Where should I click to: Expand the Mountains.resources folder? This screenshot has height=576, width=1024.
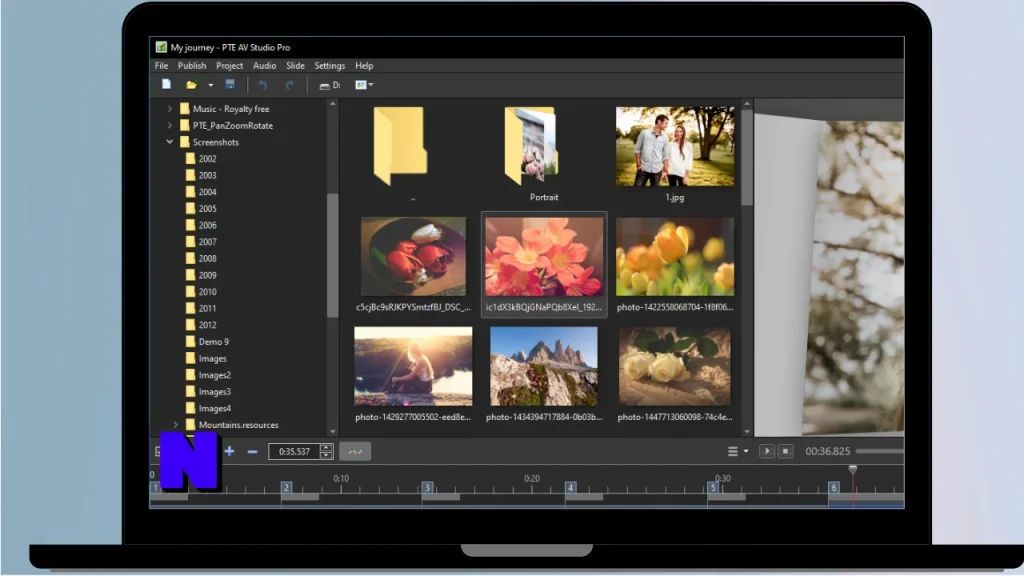[x=176, y=424]
